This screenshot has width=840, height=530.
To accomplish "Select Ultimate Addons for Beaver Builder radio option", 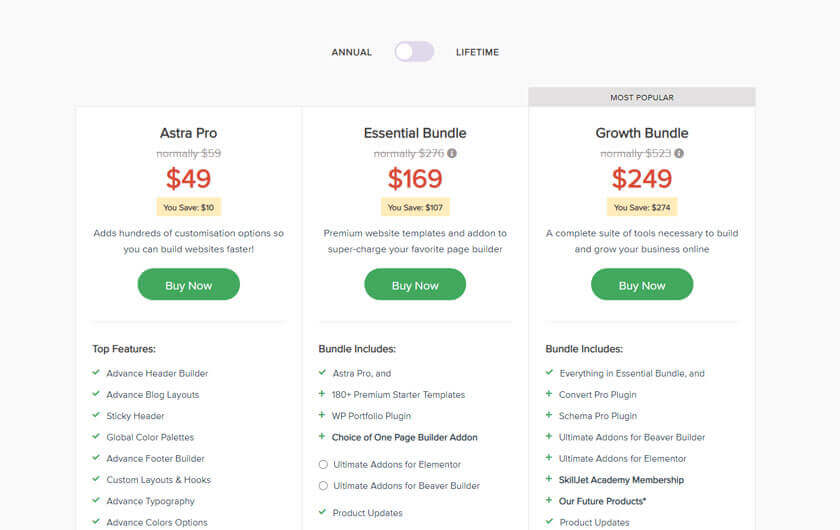I will pyautogui.click(x=323, y=486).
